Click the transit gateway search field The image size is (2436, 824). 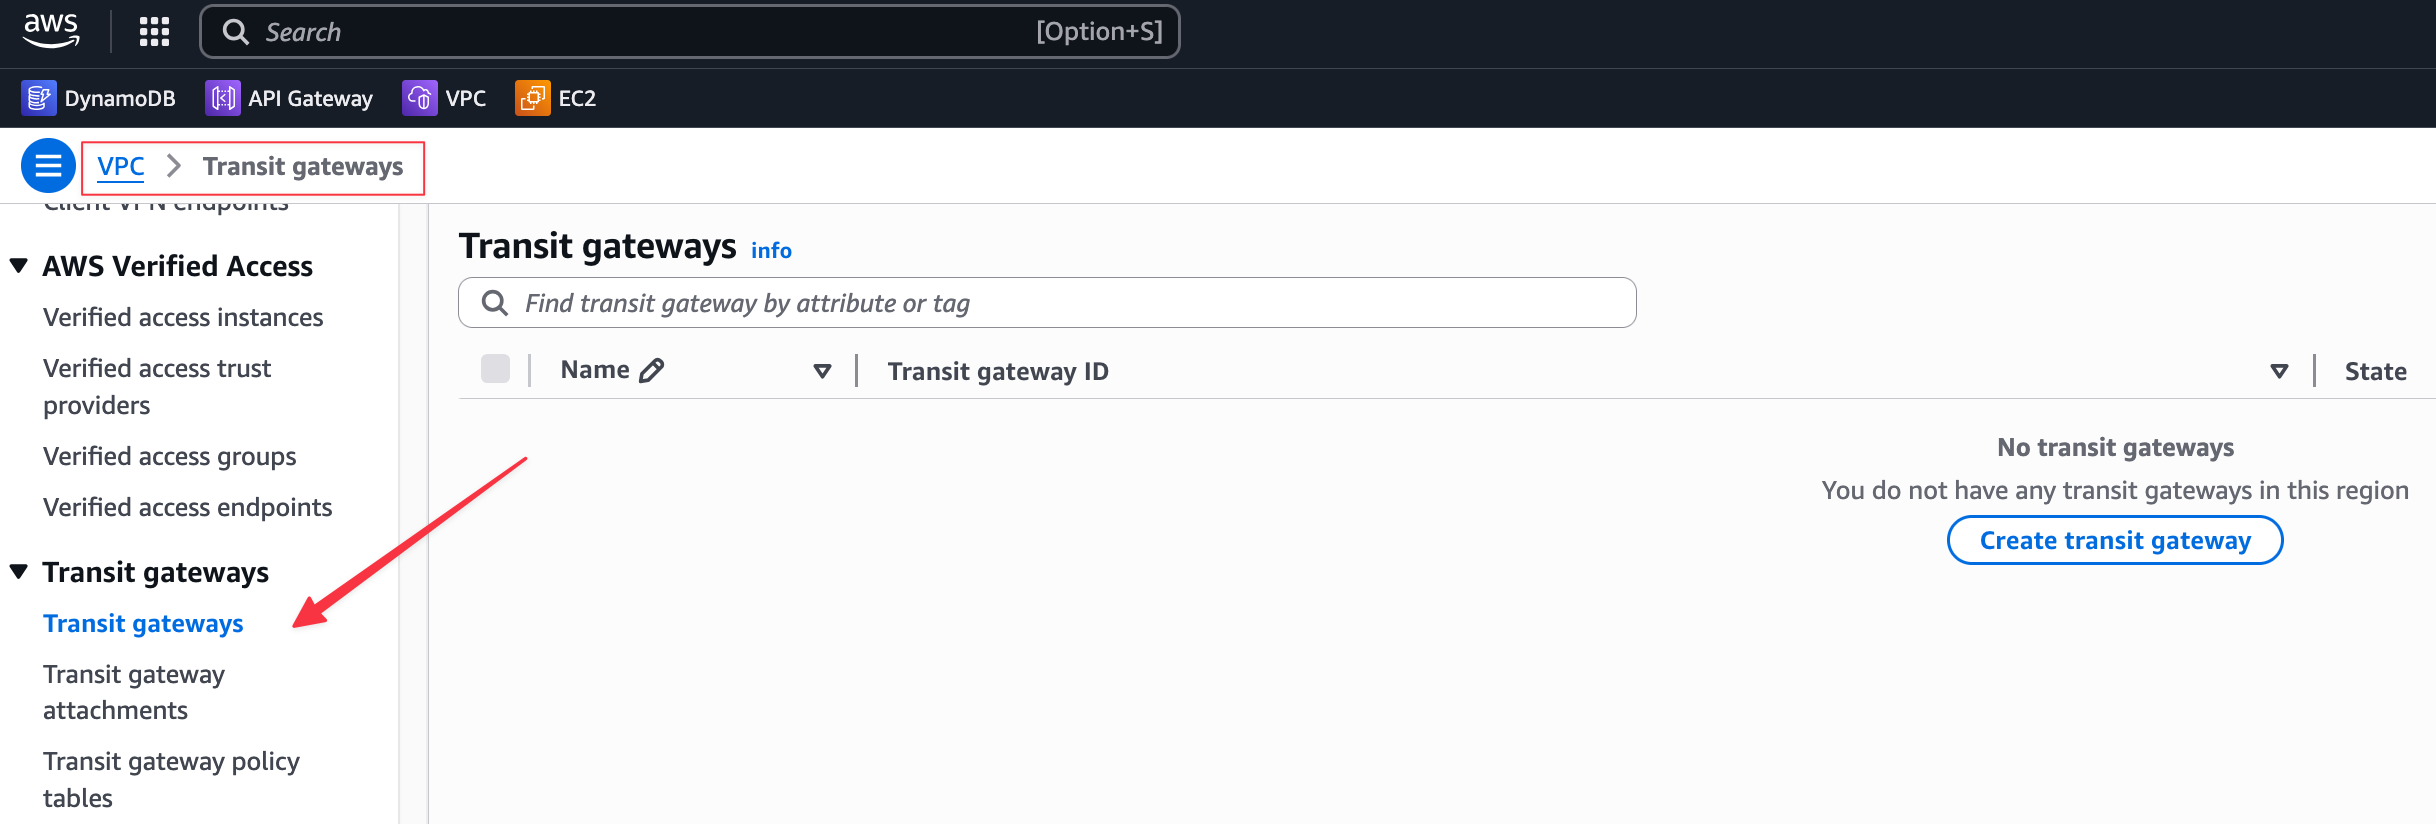click(1046, 302)
